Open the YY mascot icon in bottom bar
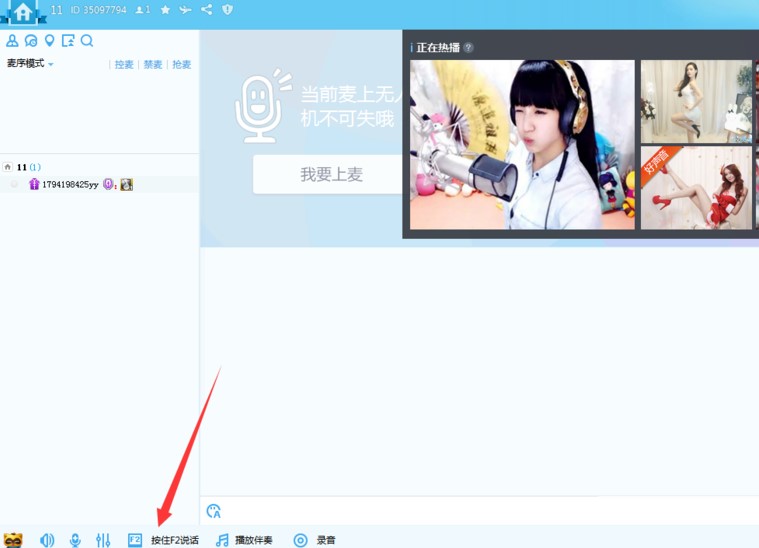Image resolution: width=759 pixels, height=548 pixels. click(13, 540)
